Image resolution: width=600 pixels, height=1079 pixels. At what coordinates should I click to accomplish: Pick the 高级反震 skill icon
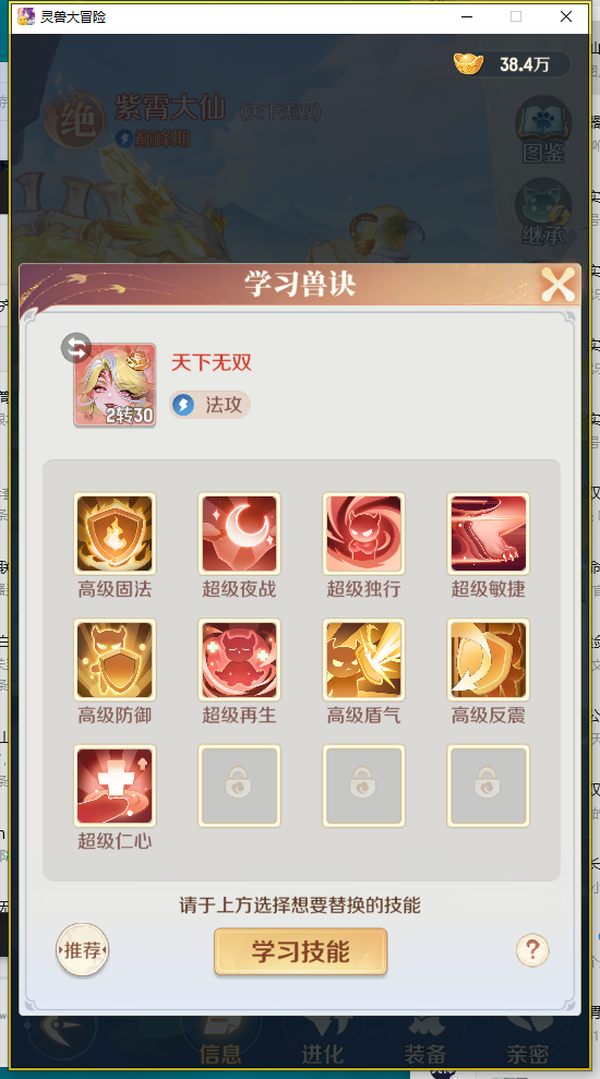[x=489, y=659]
